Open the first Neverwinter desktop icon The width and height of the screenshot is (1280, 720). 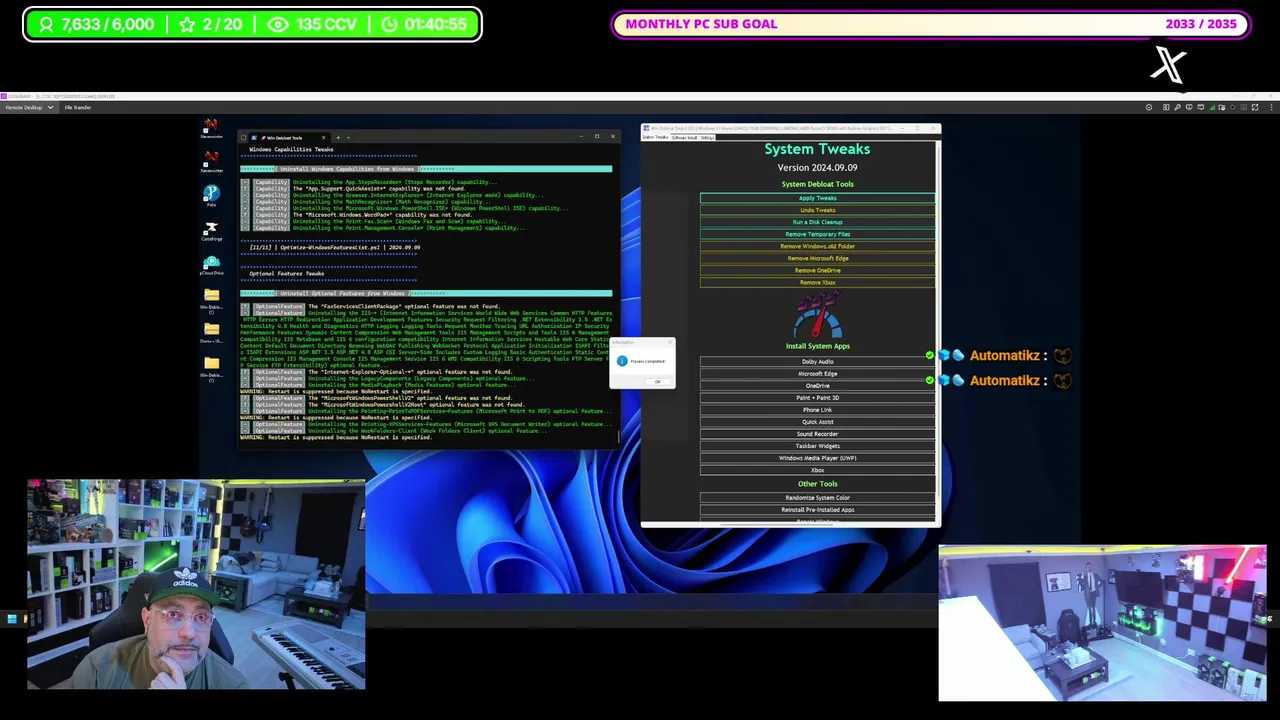pos(210,129)
